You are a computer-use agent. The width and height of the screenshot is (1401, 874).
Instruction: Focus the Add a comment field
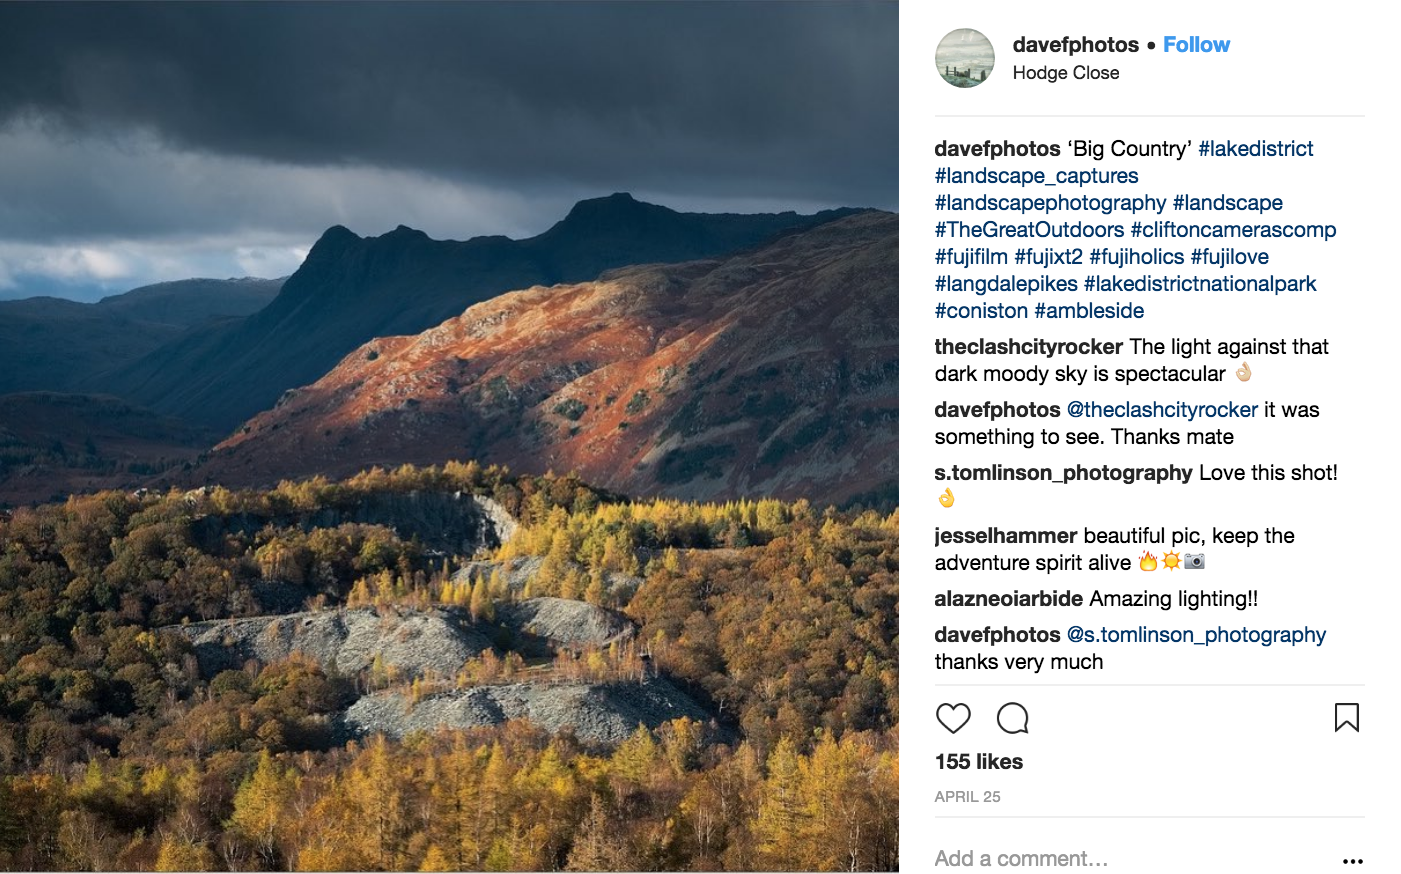point(1130,859)
